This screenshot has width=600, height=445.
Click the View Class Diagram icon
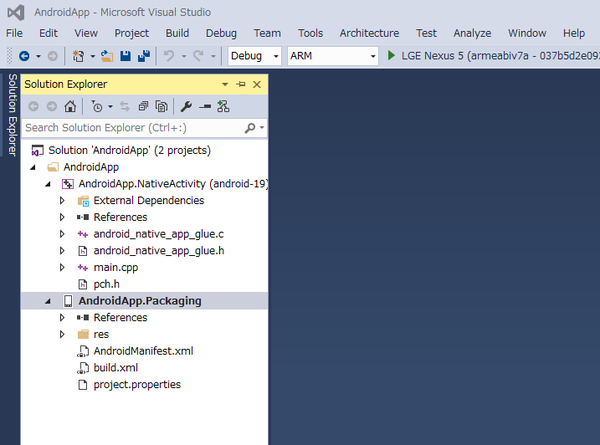pyautogui.click(x=223, y=106)
